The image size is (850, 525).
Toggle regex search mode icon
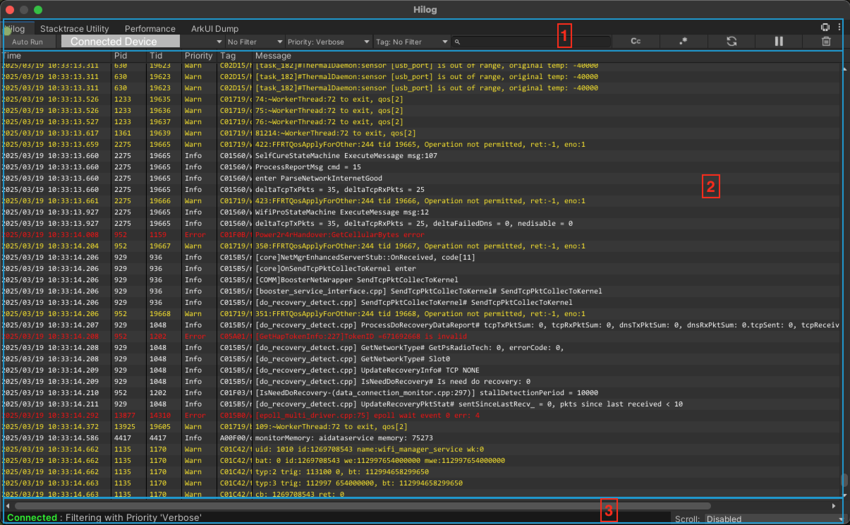tap(683, 42)
